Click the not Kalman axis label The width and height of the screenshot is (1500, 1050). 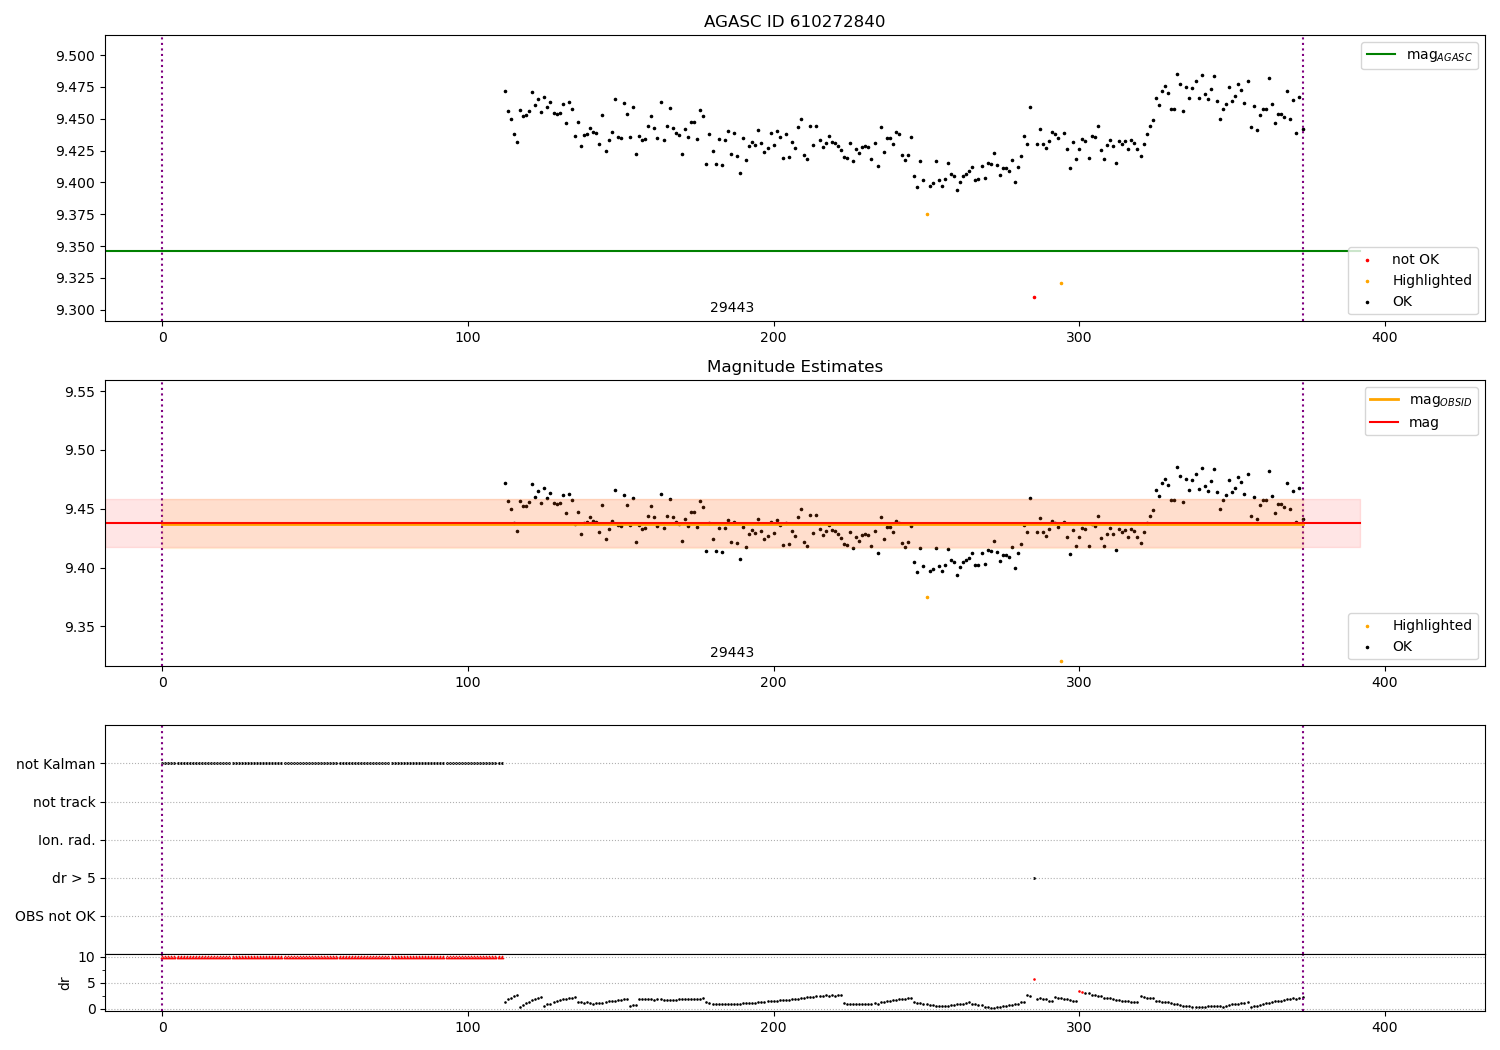(x=56, y=764)
